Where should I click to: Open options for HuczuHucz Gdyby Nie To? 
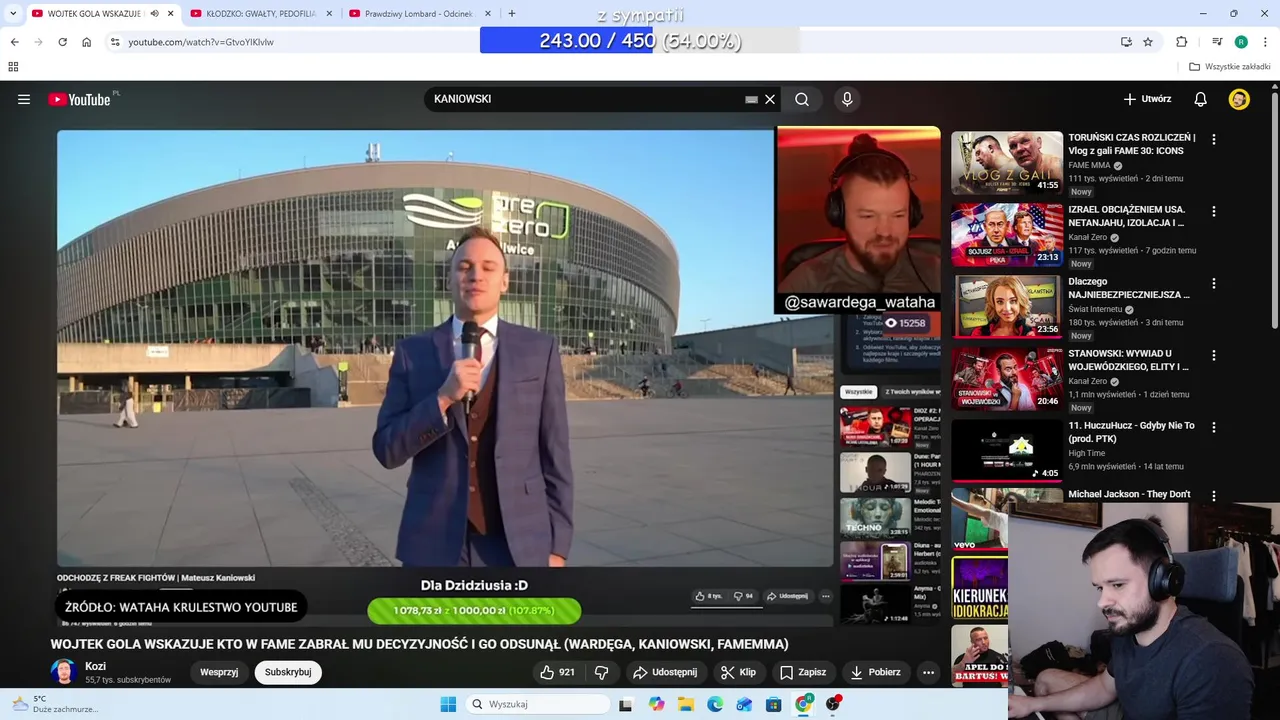click(x=1214, y=427)
